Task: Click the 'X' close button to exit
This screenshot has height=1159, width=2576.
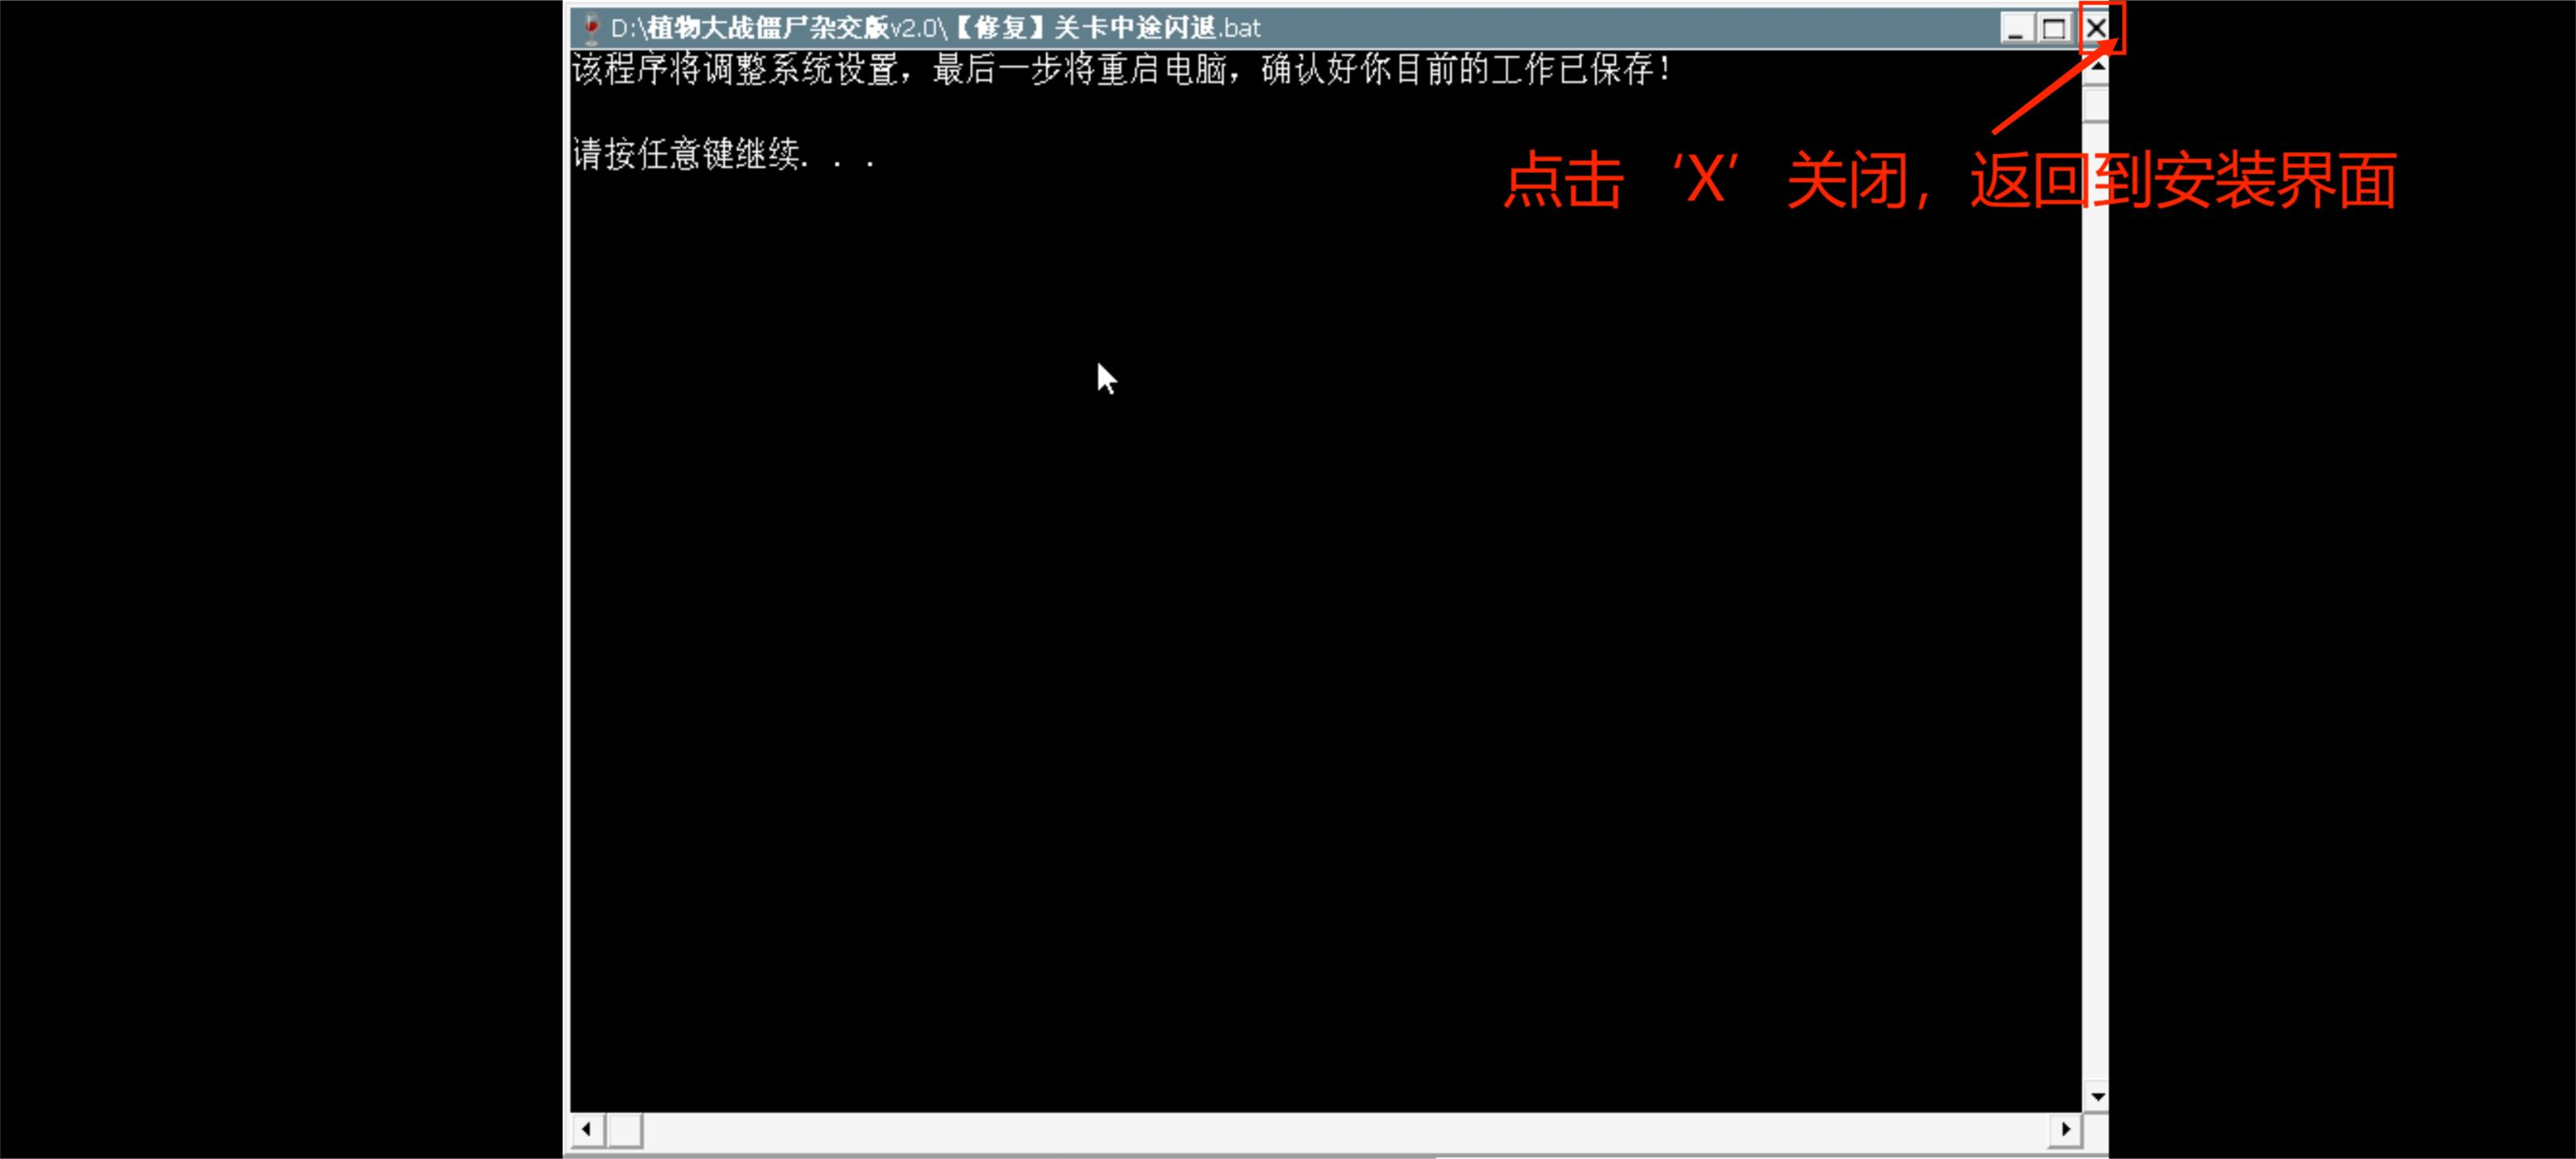Action: click(2100, 26)
